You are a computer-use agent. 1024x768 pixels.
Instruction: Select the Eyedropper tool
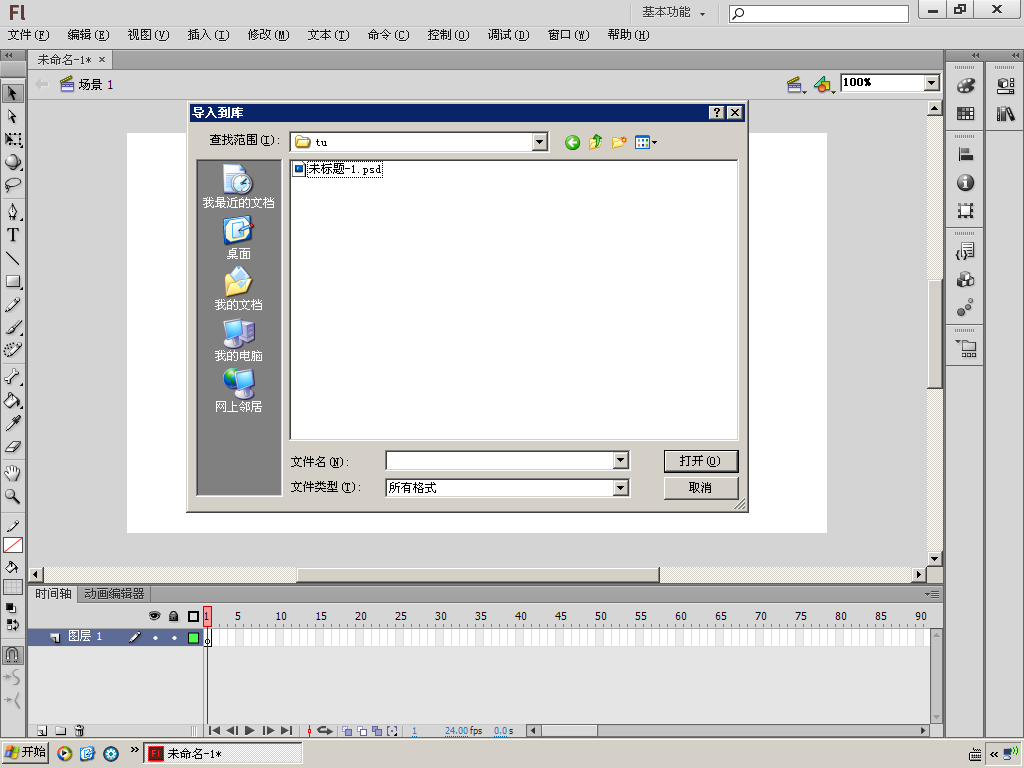coord(12,423)
